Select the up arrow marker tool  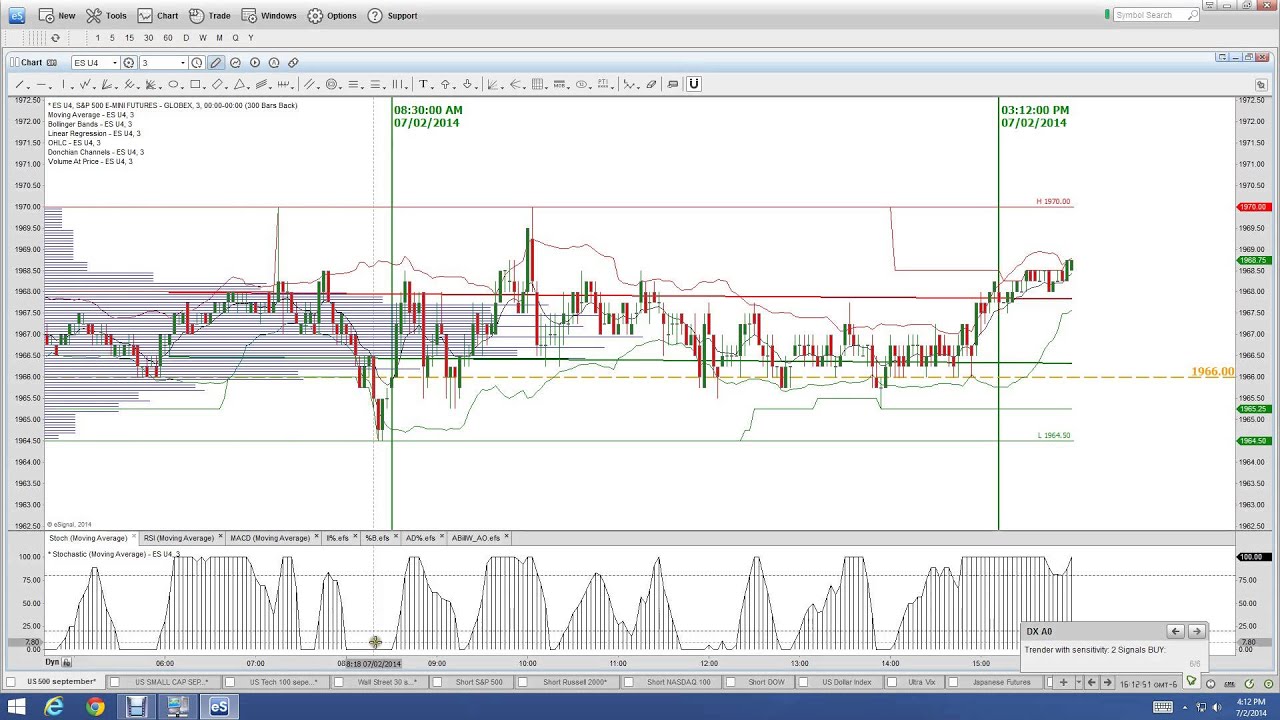point(445,85)
